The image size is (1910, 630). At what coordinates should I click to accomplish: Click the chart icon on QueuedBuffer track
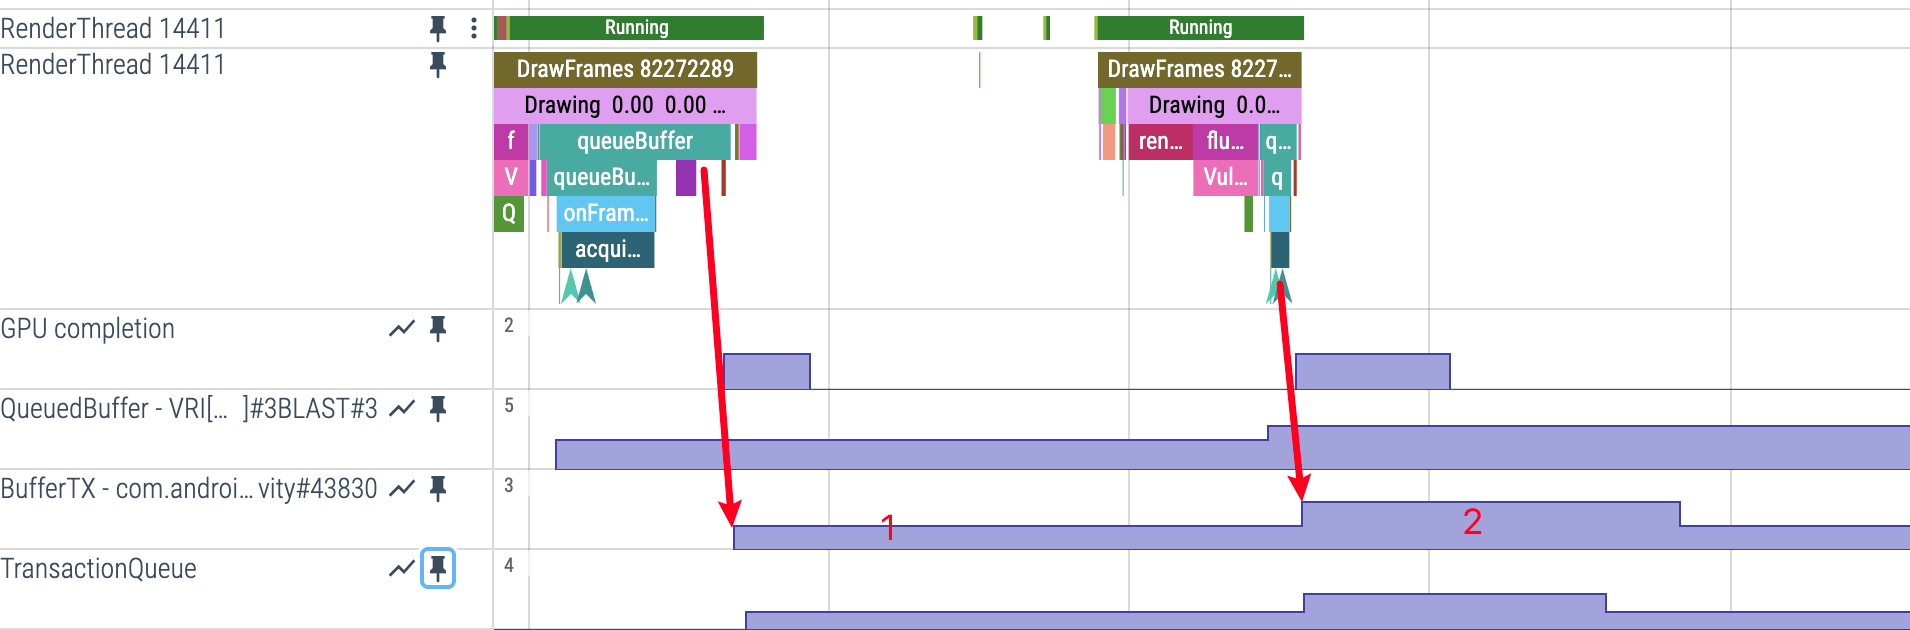coord(401,408)
